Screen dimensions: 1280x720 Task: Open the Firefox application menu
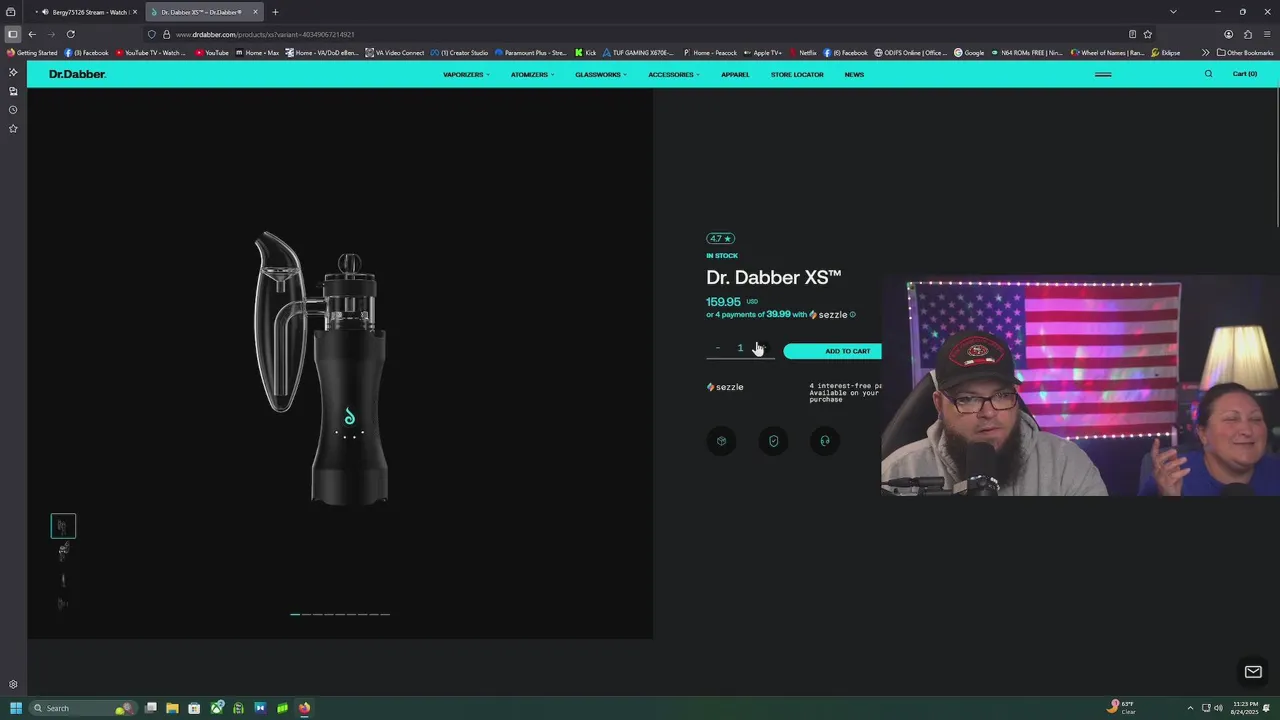pyautogui.click(x=1267, y=34)
